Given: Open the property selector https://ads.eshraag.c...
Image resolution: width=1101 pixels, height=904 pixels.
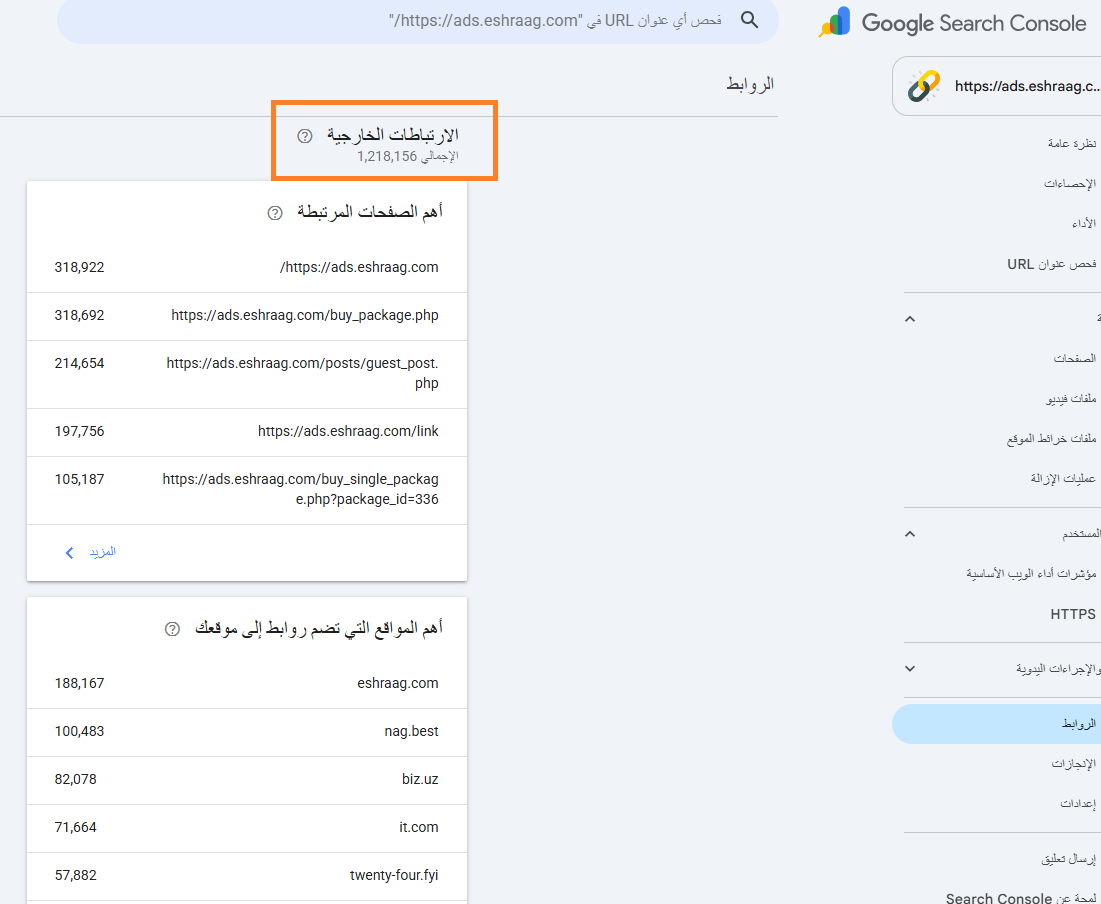Looking at the screenshot, I should [997, 86].
